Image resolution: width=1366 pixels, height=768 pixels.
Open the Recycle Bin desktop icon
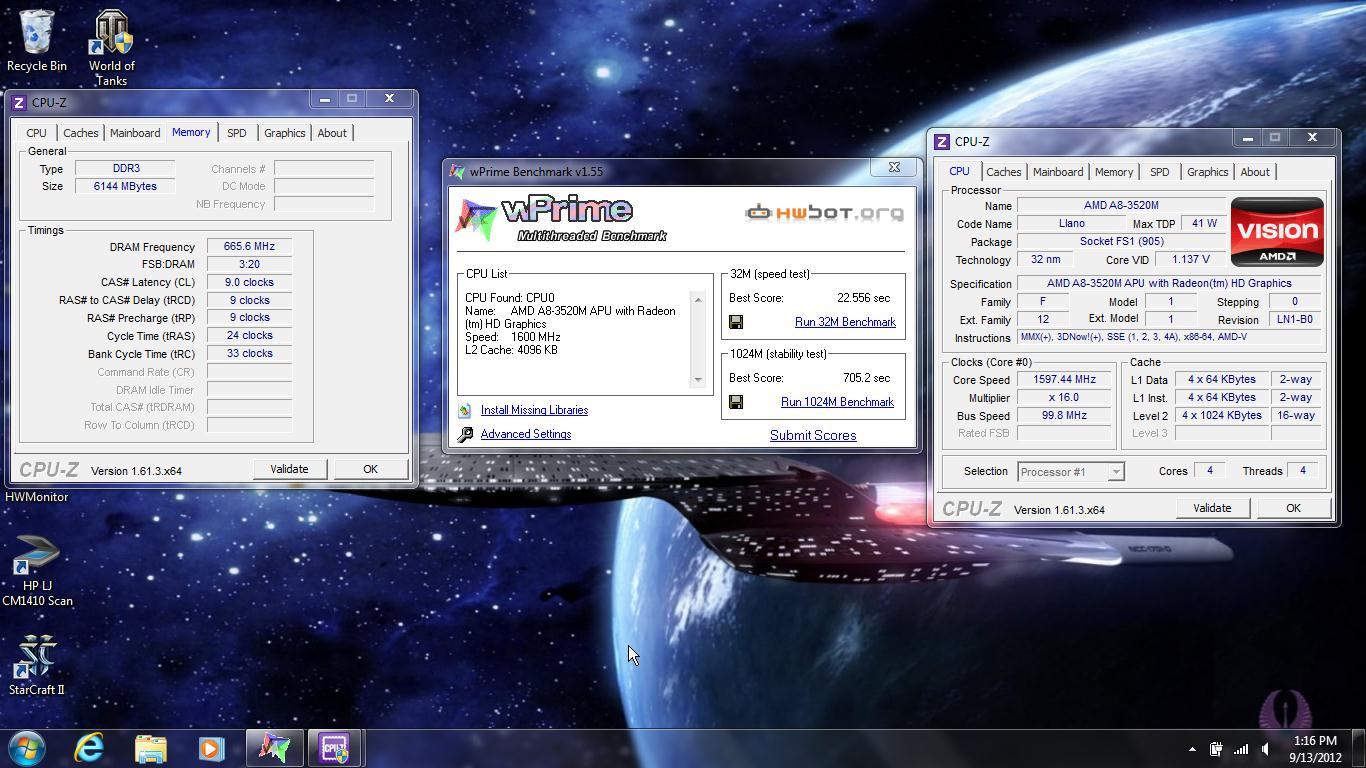37,41
